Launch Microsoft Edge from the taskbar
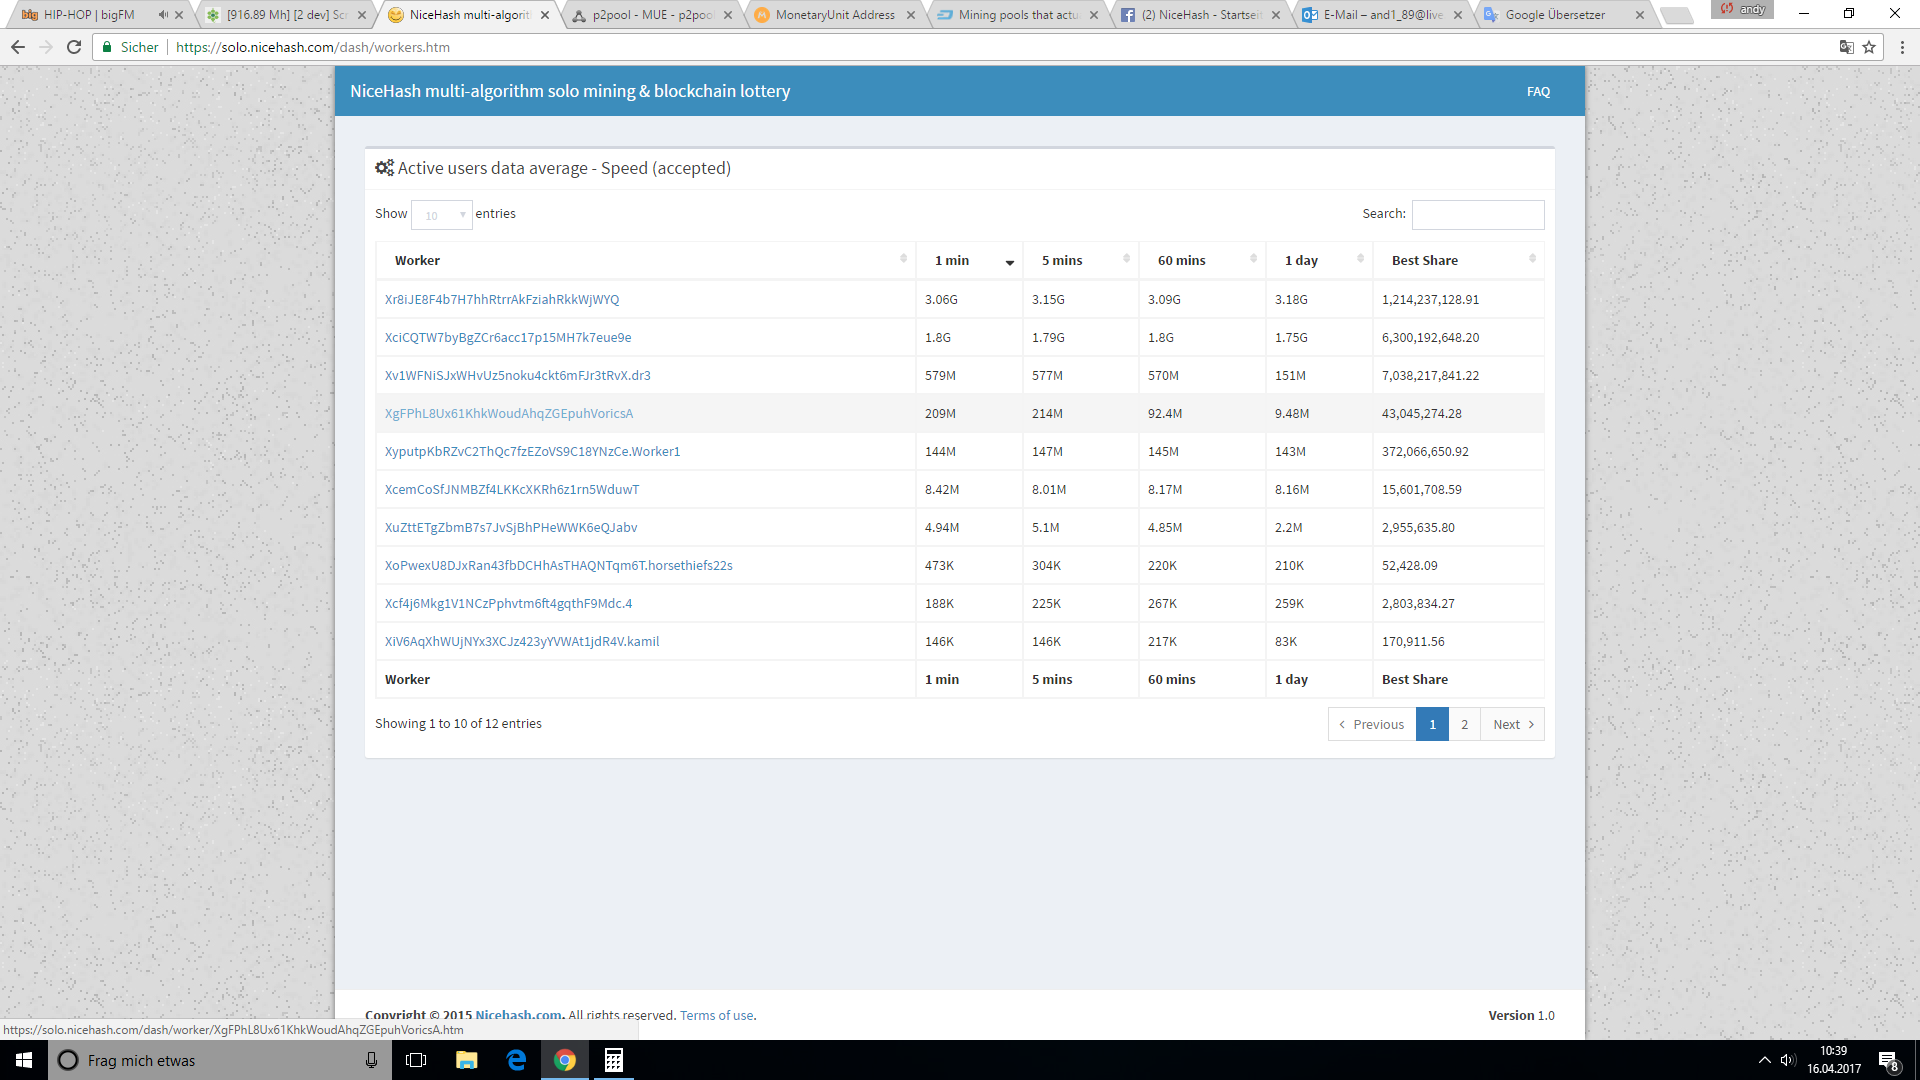Viewport: 1920px width, 1080px height. pyautogui.click(x=516, y=1060)
